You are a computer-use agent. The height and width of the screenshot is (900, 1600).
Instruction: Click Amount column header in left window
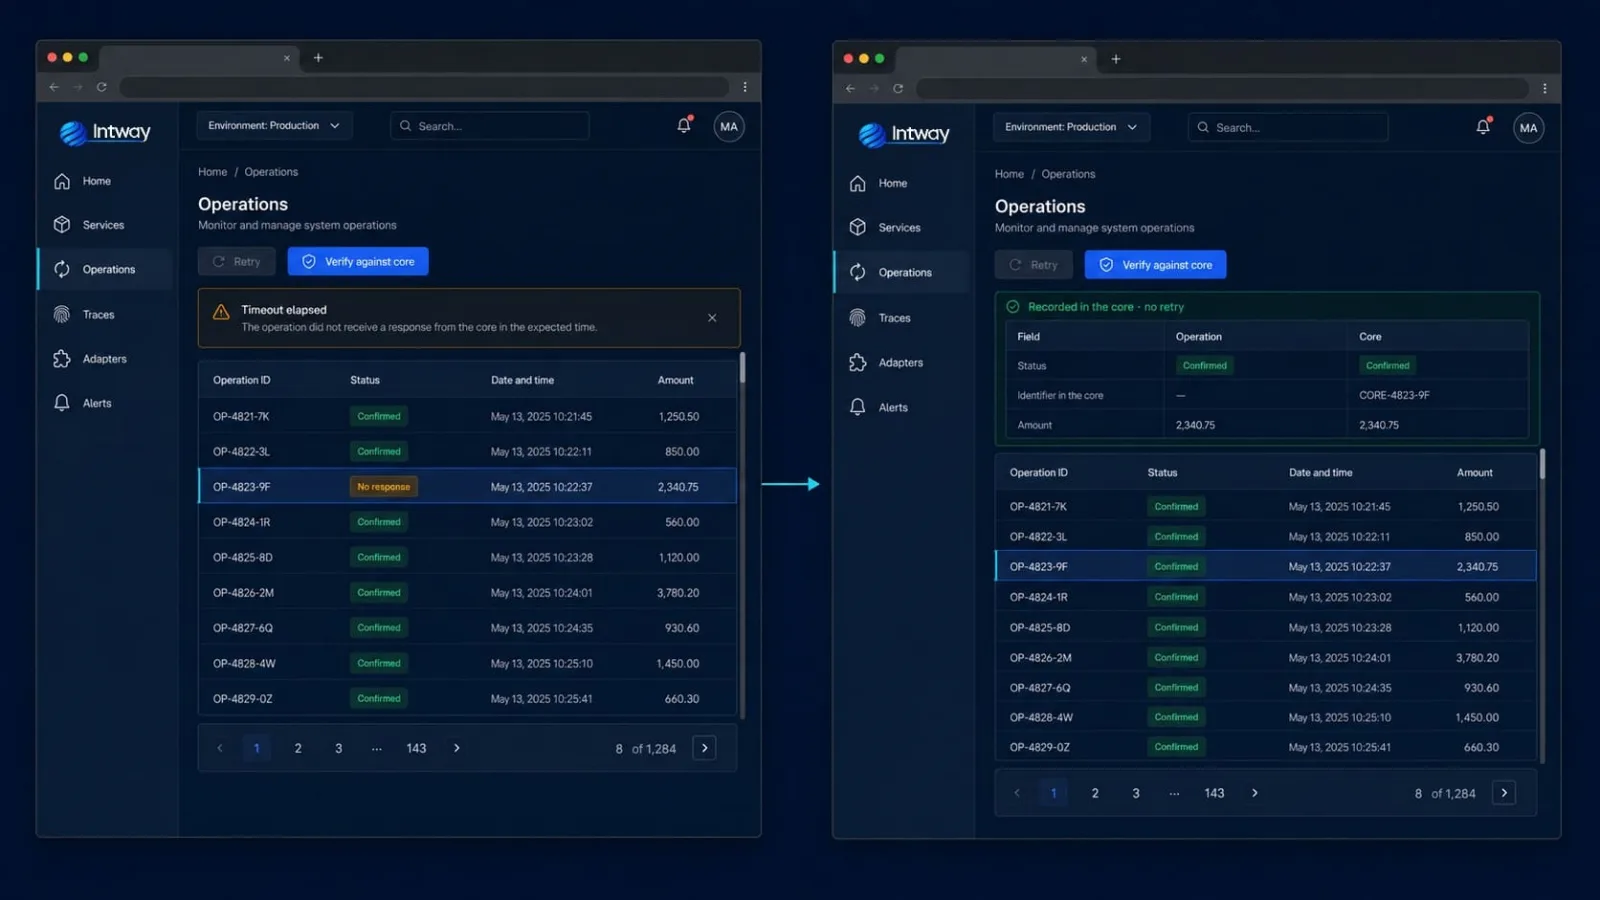[675, 380]
